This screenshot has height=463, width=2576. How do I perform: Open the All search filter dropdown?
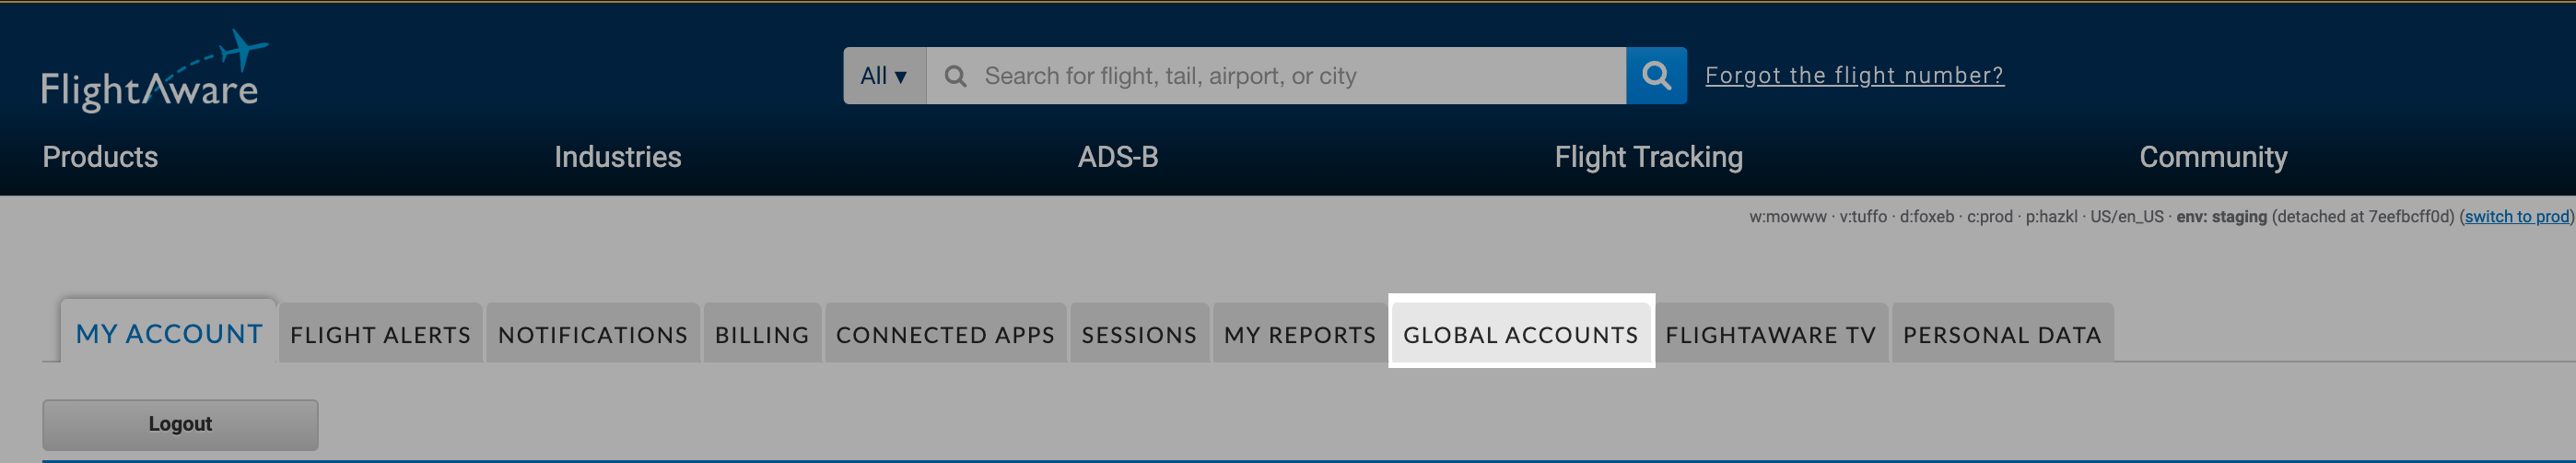[x=885, y=76]
